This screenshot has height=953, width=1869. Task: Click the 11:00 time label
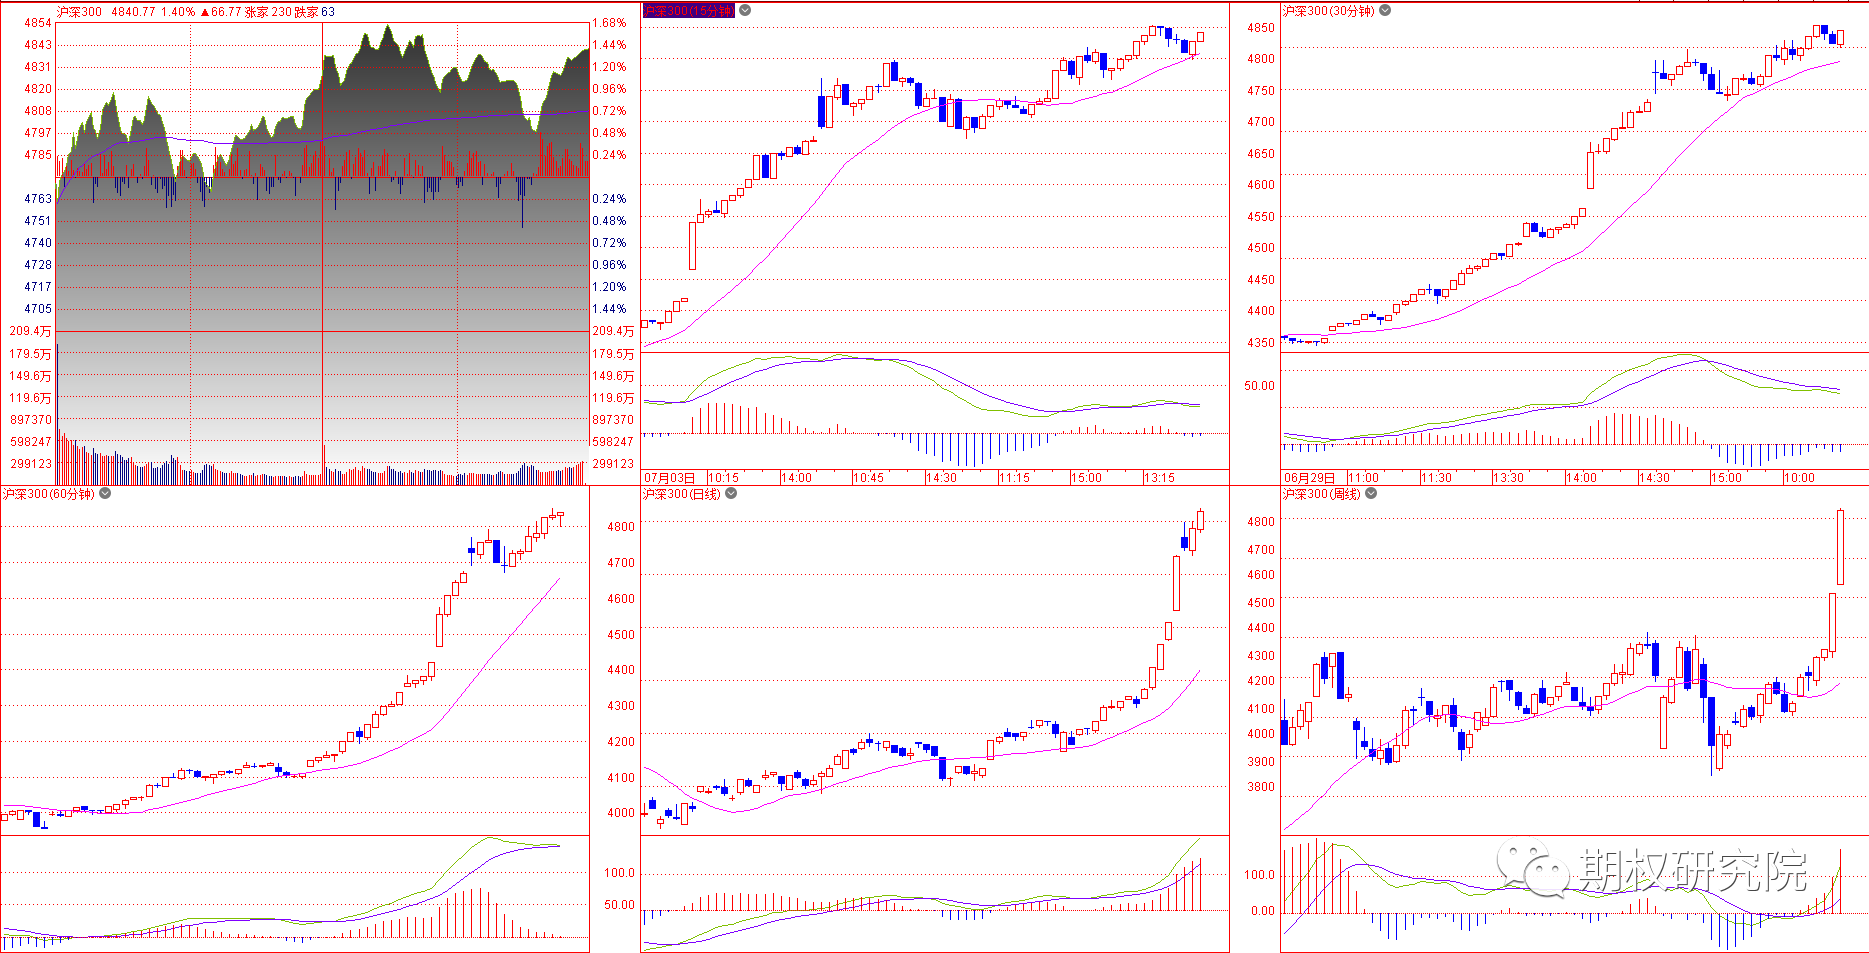(x=1363, y=478)
